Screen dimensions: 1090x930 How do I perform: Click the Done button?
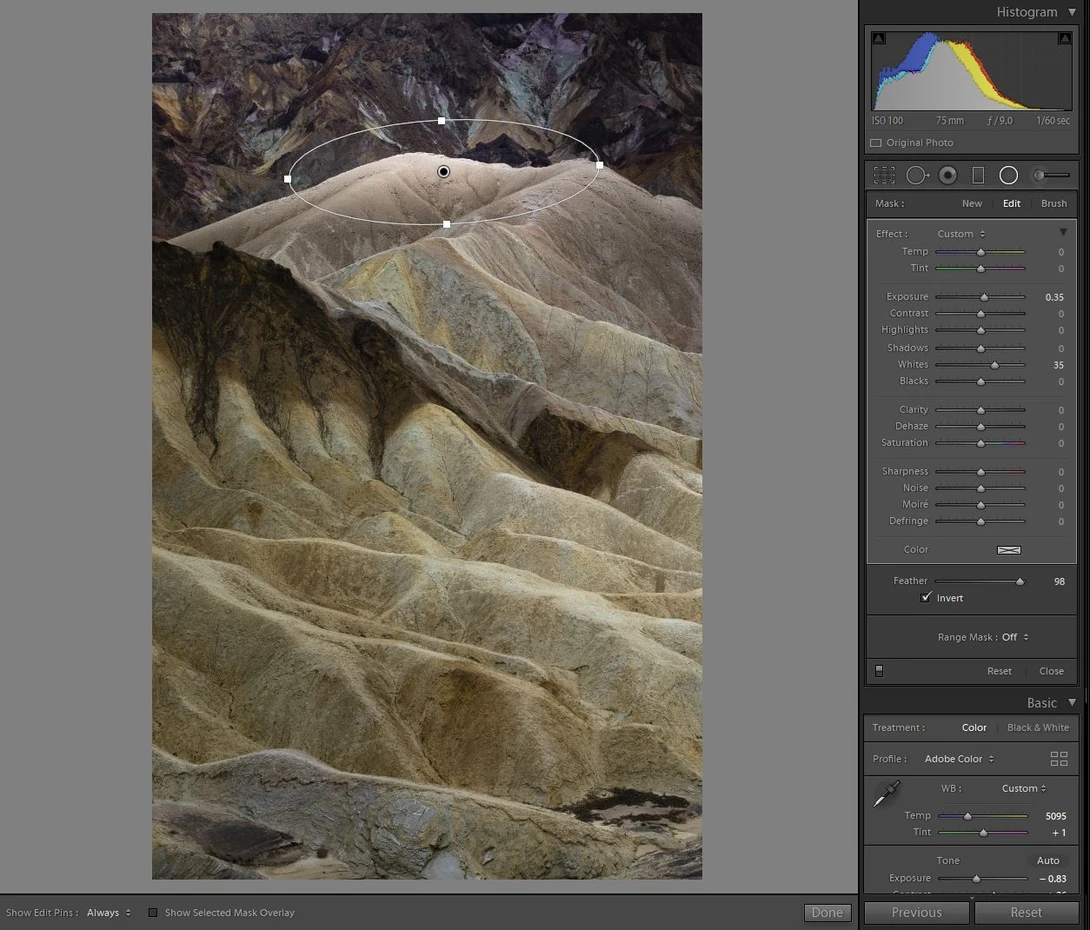coord(827,913)
